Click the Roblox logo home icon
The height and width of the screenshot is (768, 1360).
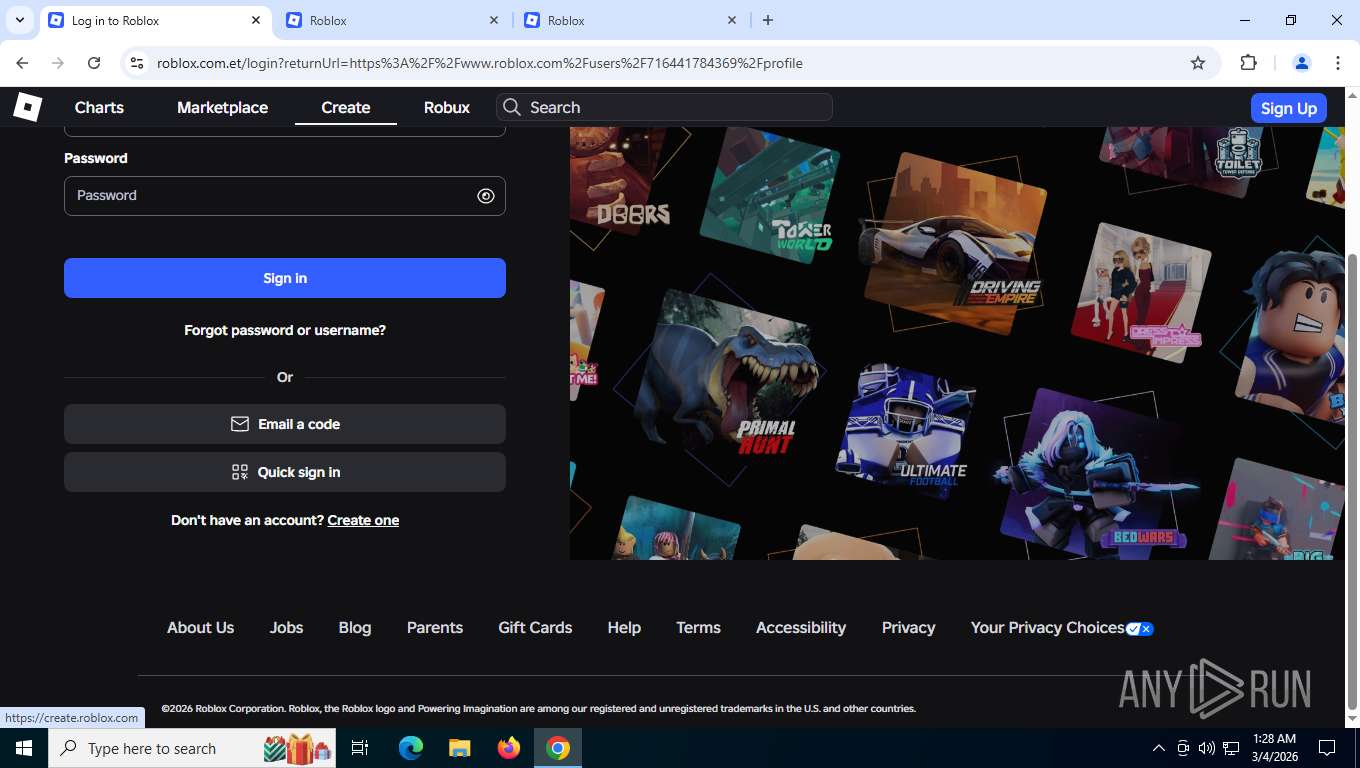[28, 106]
